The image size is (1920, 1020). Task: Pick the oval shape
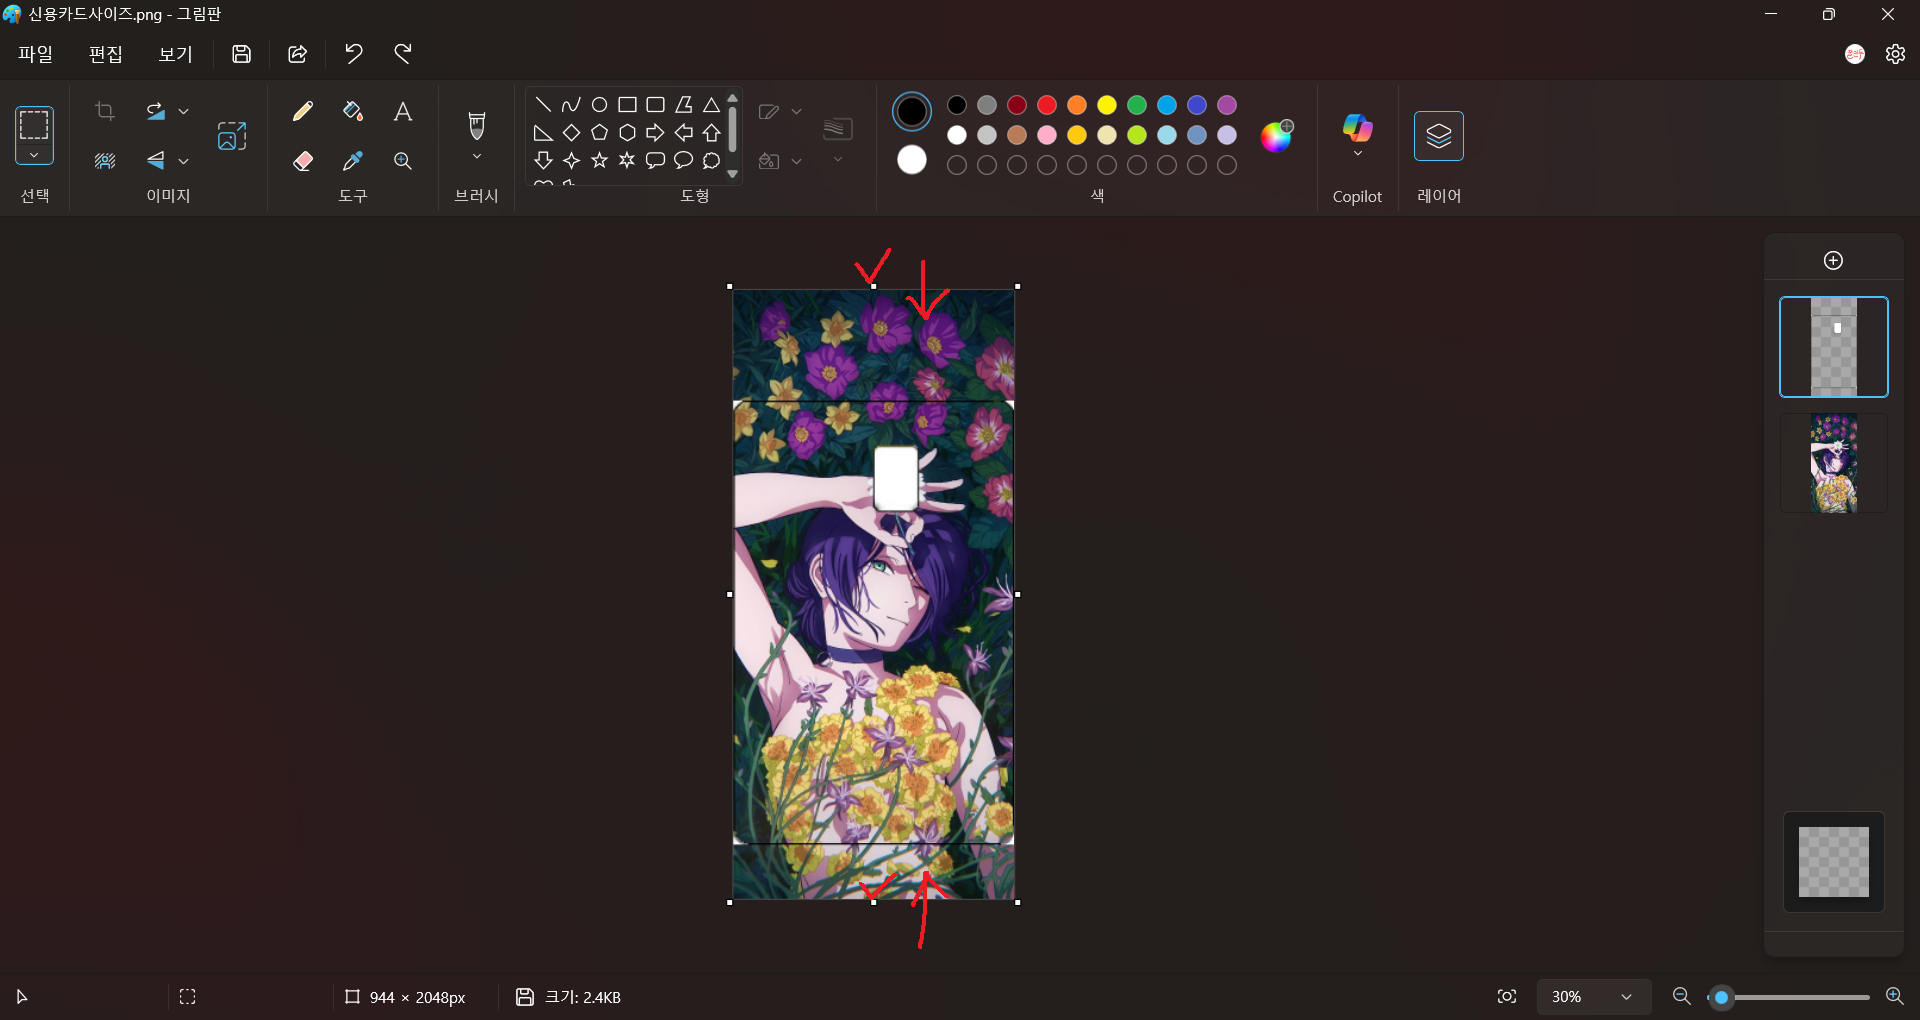tap(599, 104)
